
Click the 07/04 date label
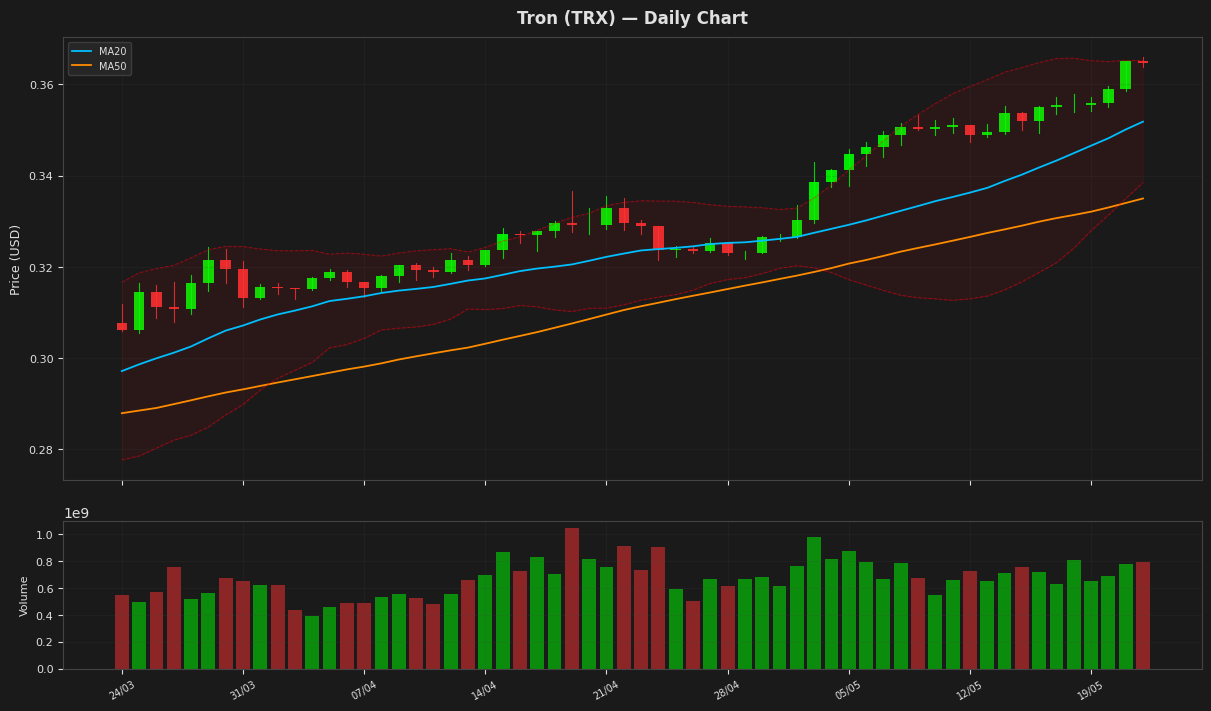[364, 690]
